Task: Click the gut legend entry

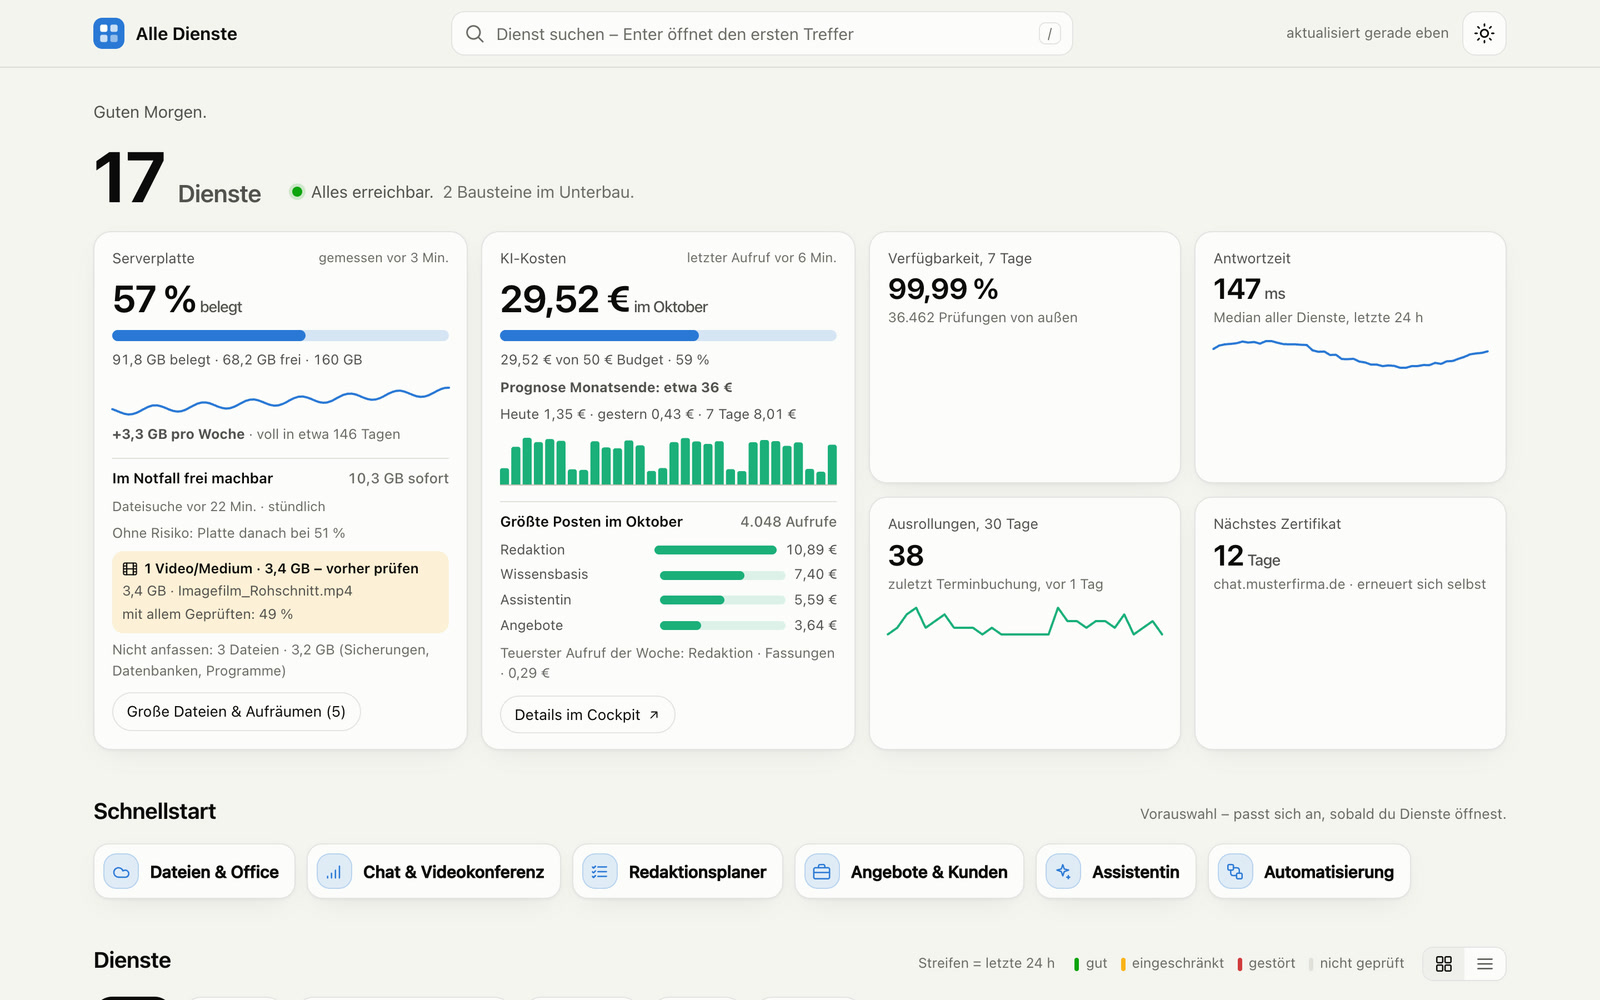Action: (x=1090, y=964)
